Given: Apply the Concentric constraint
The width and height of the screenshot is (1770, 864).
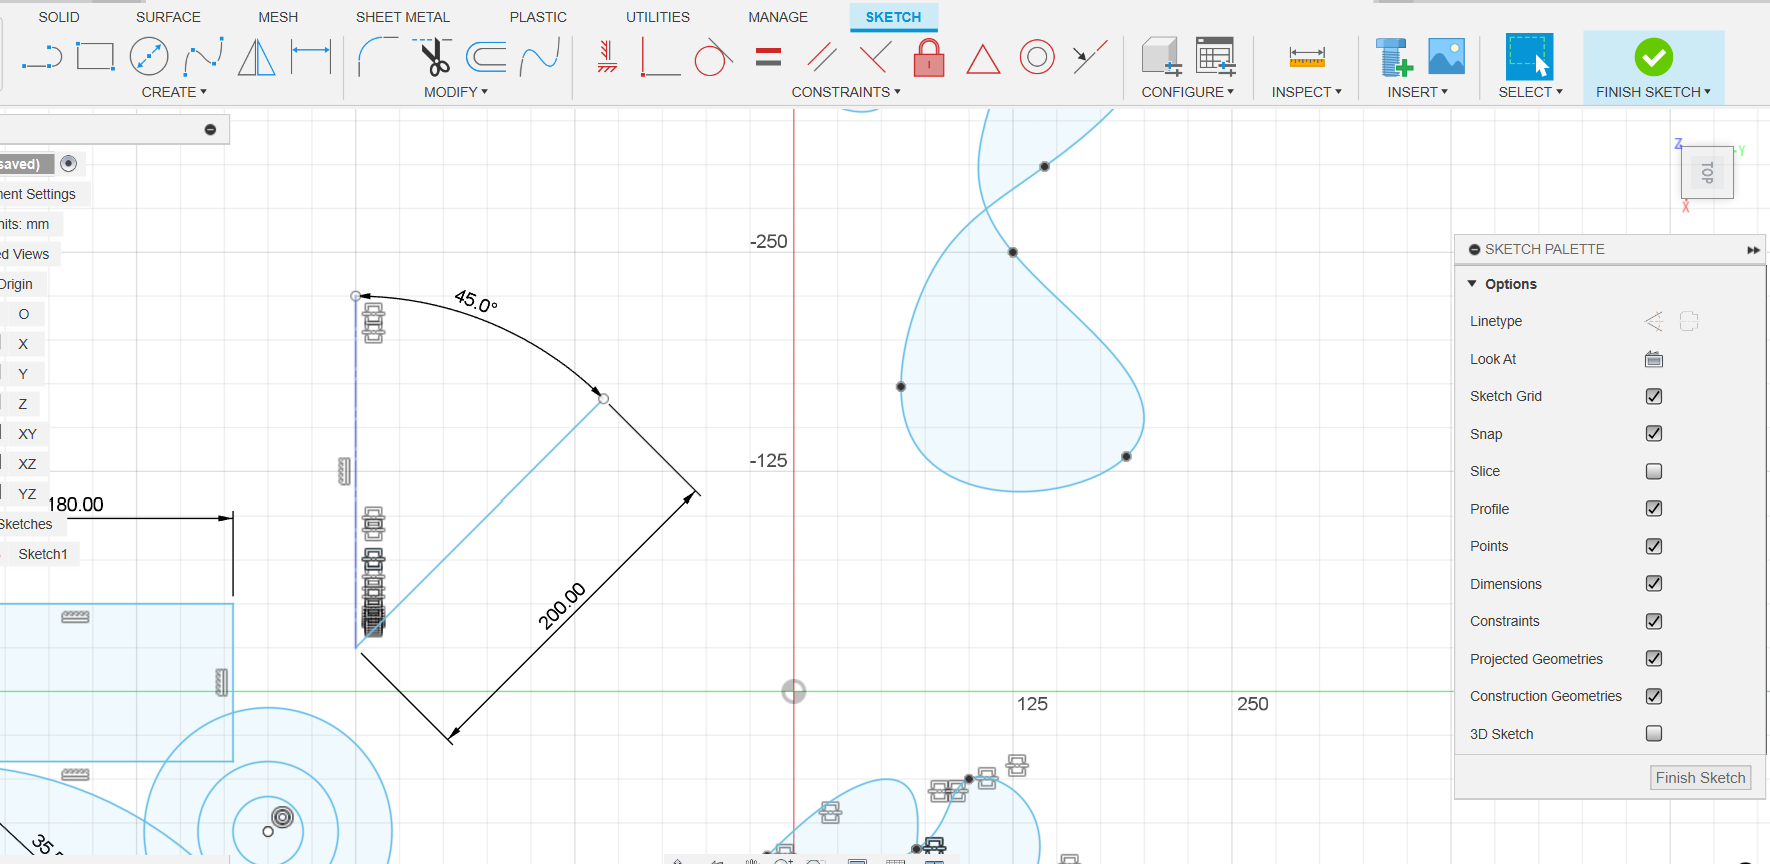Looking at the screenshot, I should 1037,57.
